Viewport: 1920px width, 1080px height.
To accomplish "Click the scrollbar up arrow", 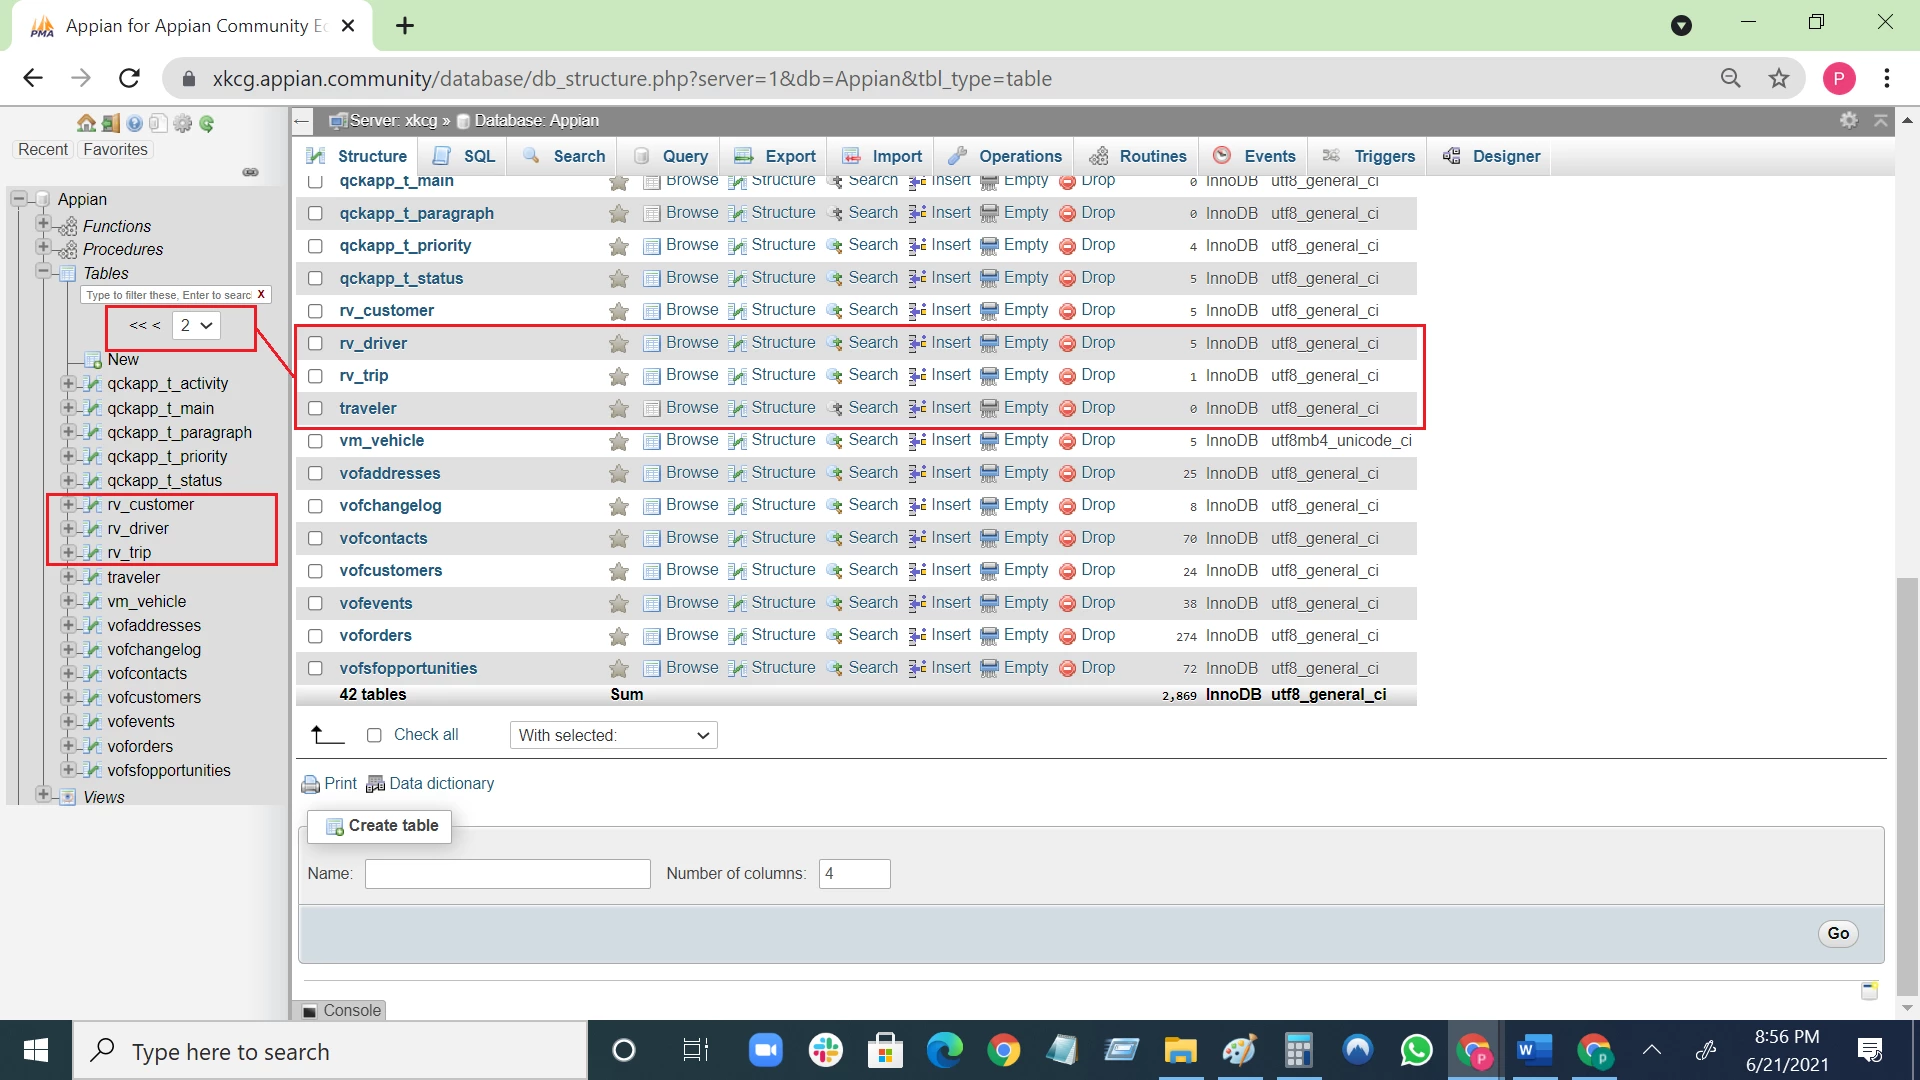I will 1907,119.
